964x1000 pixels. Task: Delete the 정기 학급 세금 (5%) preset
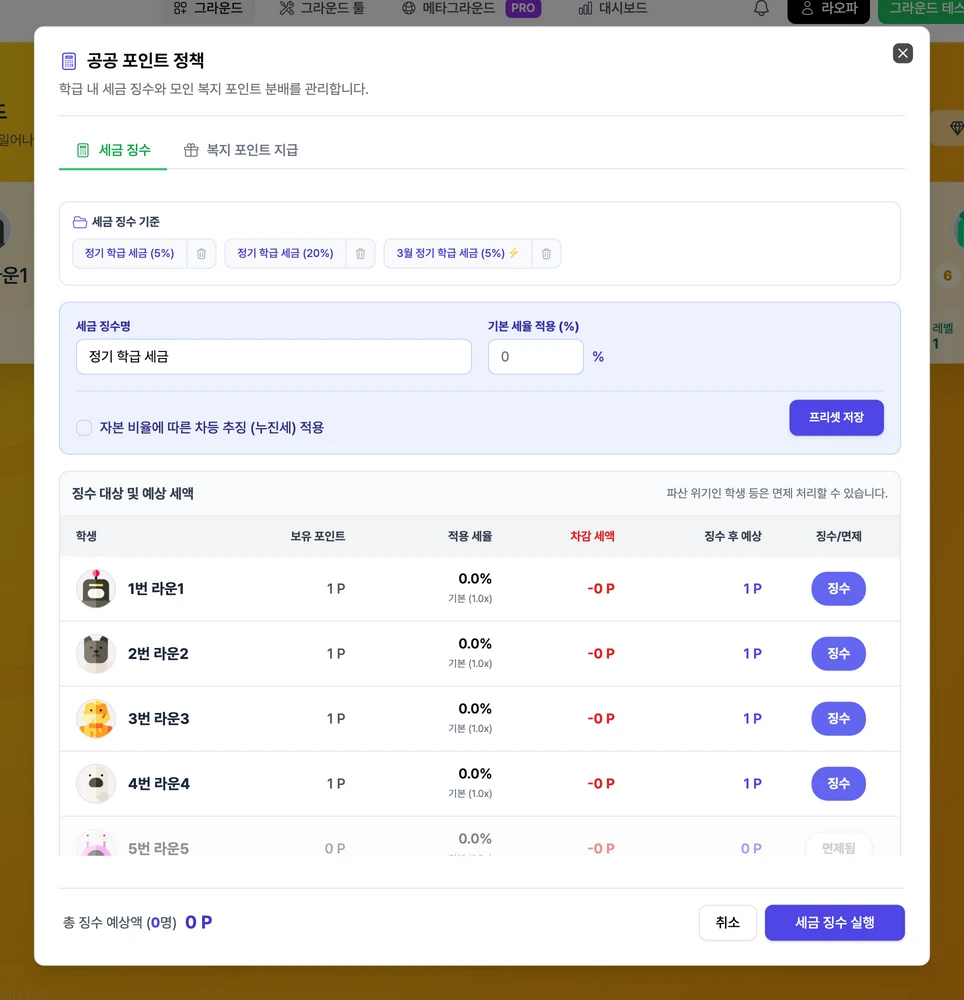point(201,254)
